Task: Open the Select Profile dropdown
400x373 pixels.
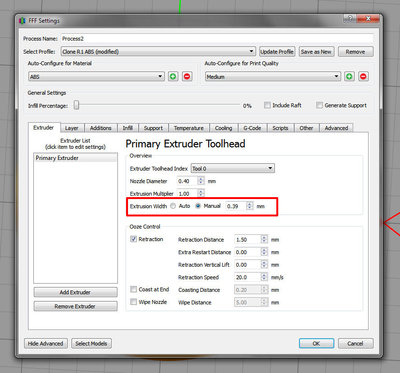Action: coord(158,52)
